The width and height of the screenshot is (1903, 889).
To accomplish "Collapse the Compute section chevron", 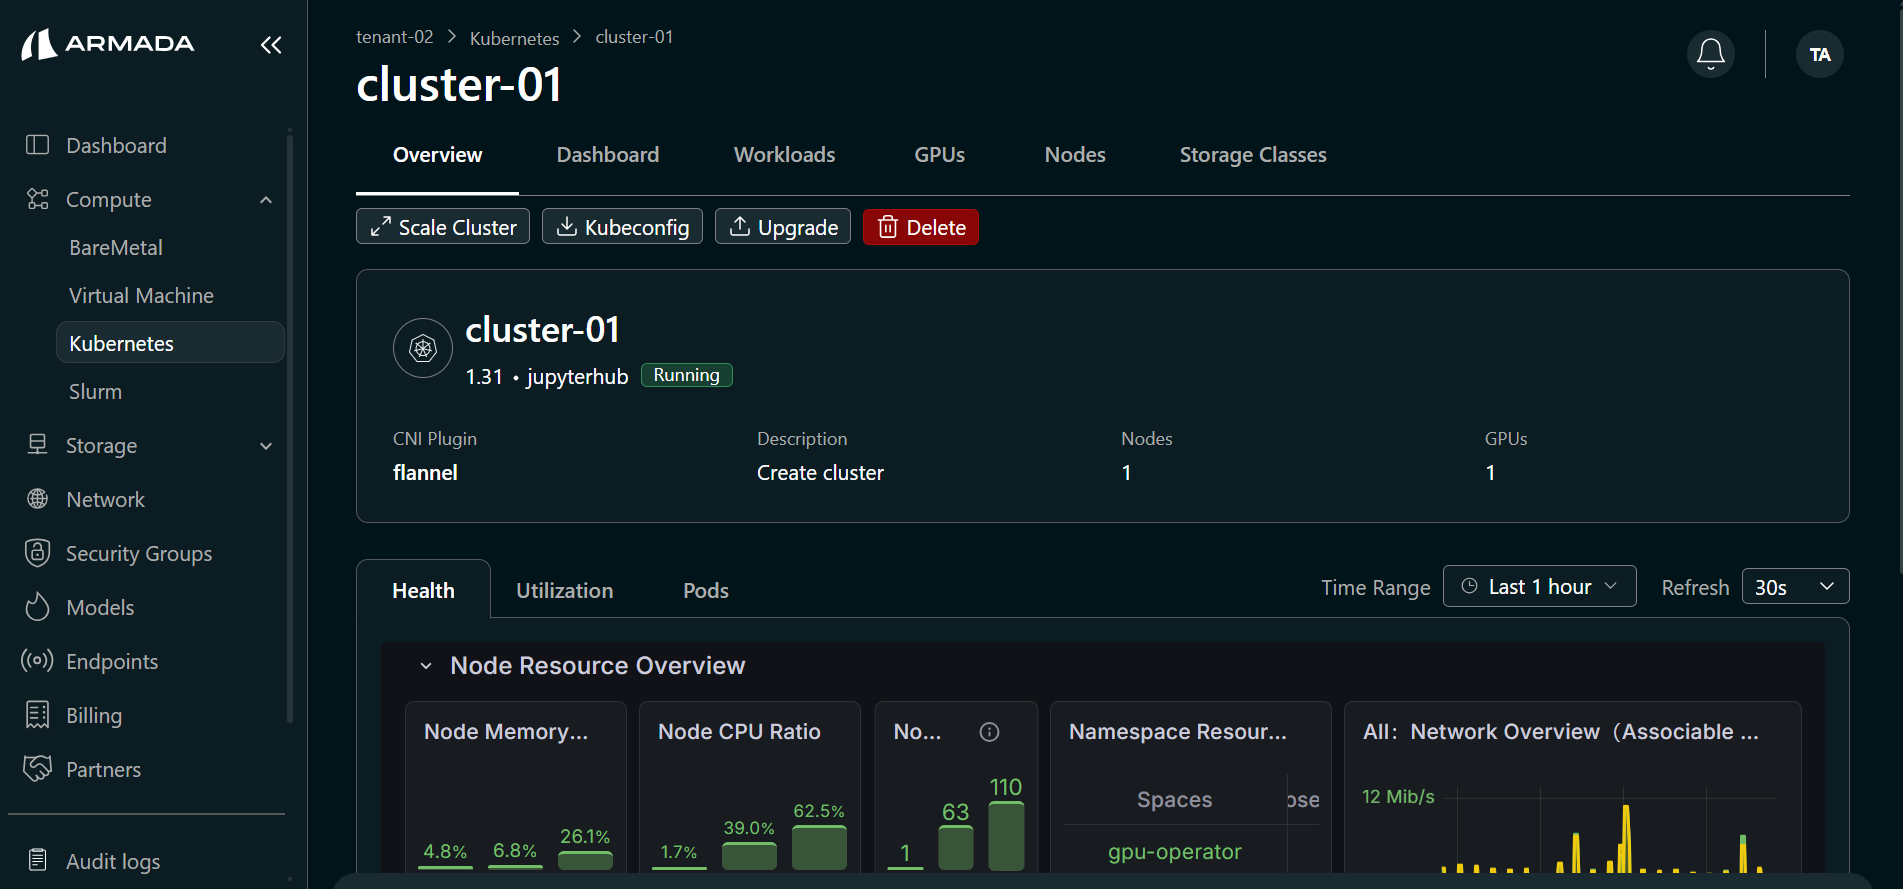I will pyautogui.click(x=266, y=200).
